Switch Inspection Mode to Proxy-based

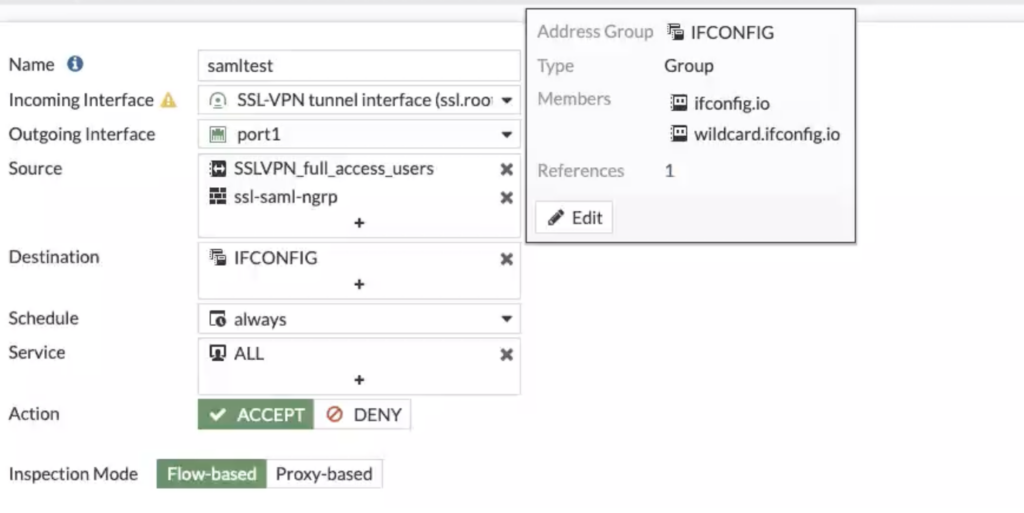(324, 474)
